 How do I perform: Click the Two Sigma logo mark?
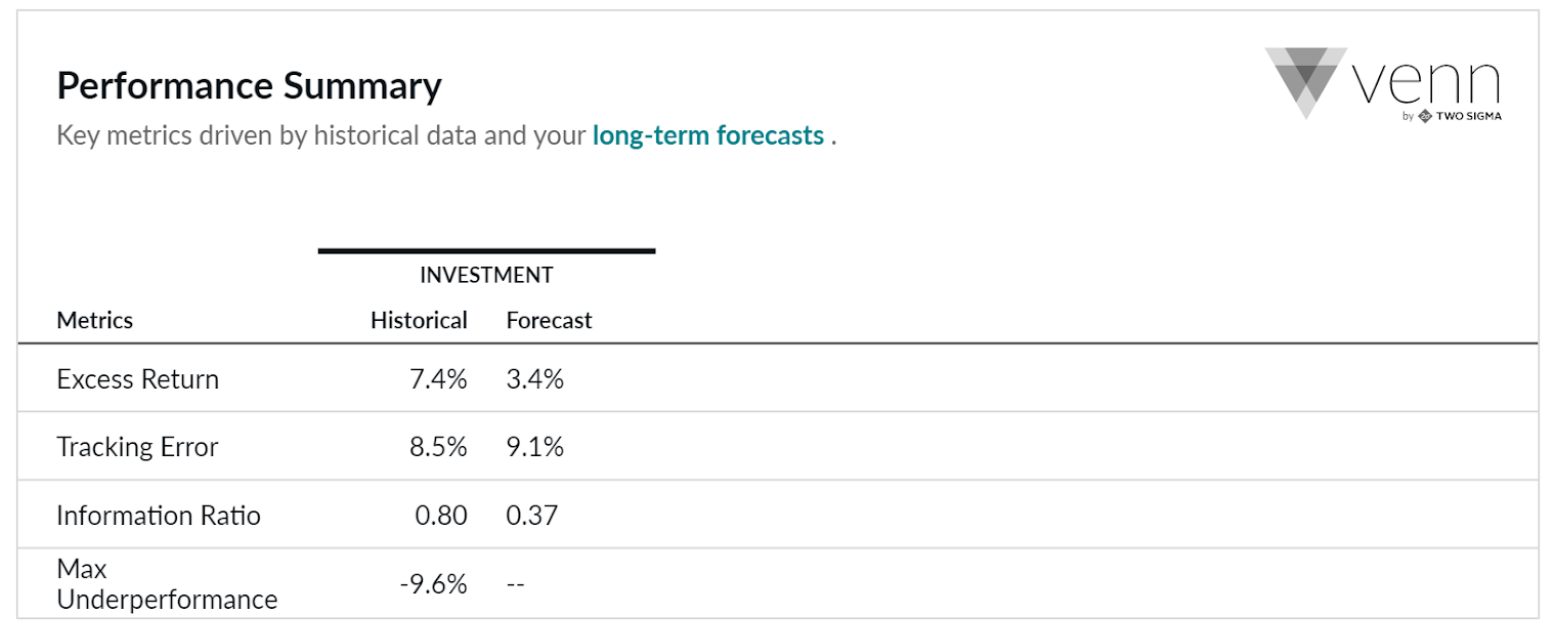click(x=1425, y=116)
